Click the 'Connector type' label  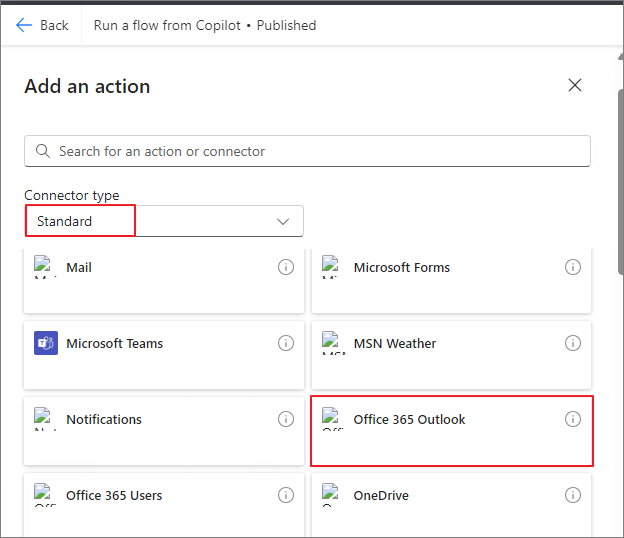coord(72,195)
